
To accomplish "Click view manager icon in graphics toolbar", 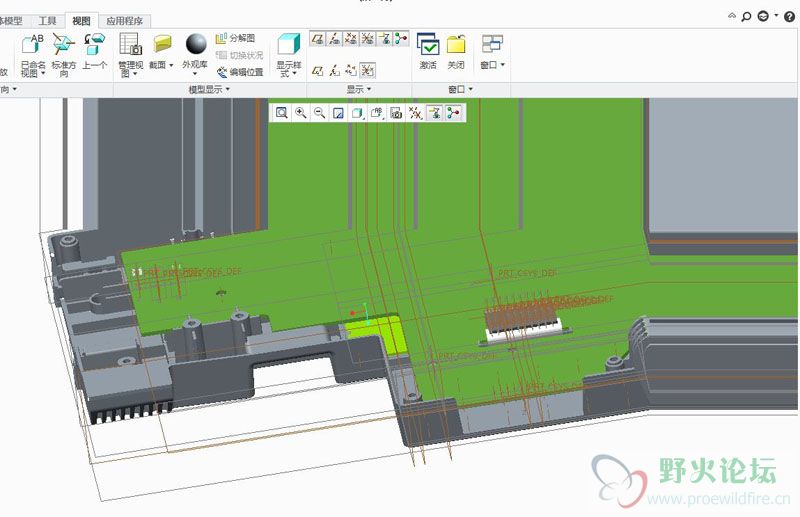I will [396, 113].
